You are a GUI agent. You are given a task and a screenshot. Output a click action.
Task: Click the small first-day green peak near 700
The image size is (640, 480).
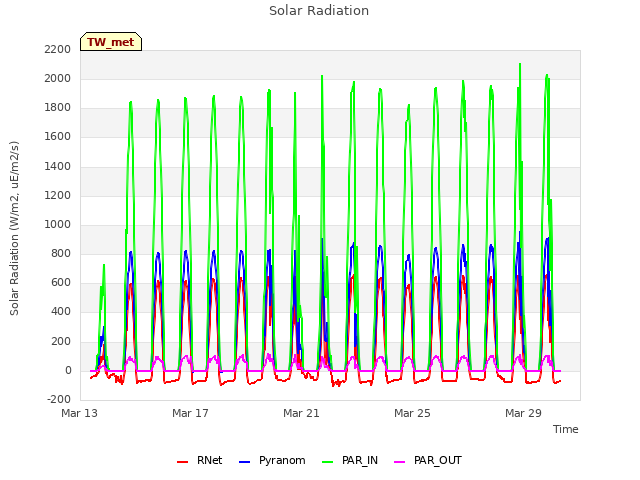(104, 266)
